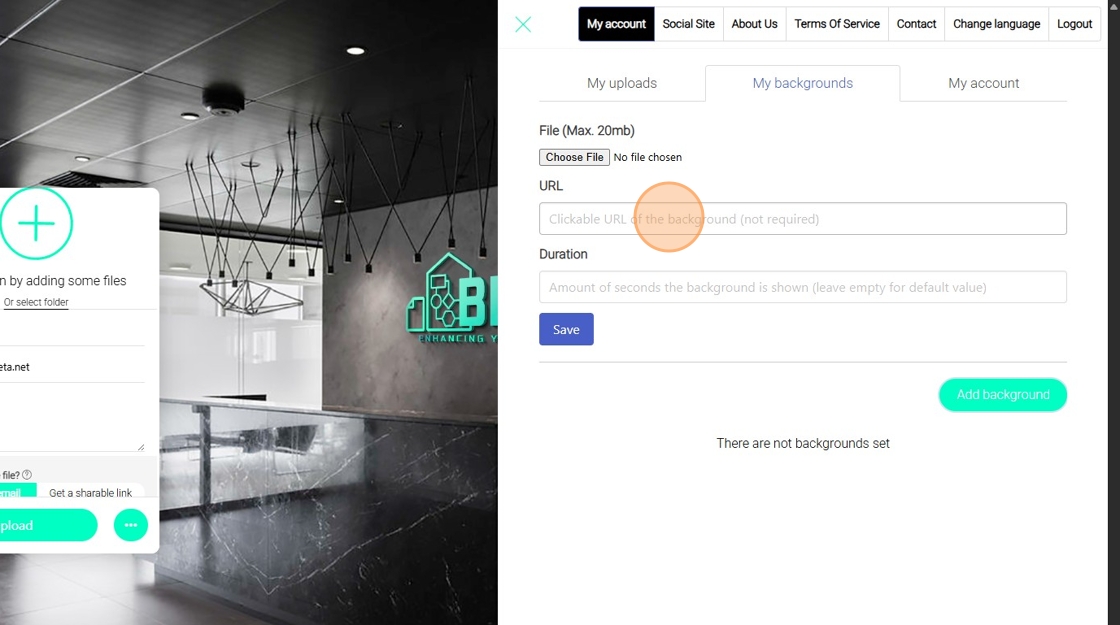Click the Add background button
The height and width of the screenshot is (625, 1120).
(x=1003, y=394)
